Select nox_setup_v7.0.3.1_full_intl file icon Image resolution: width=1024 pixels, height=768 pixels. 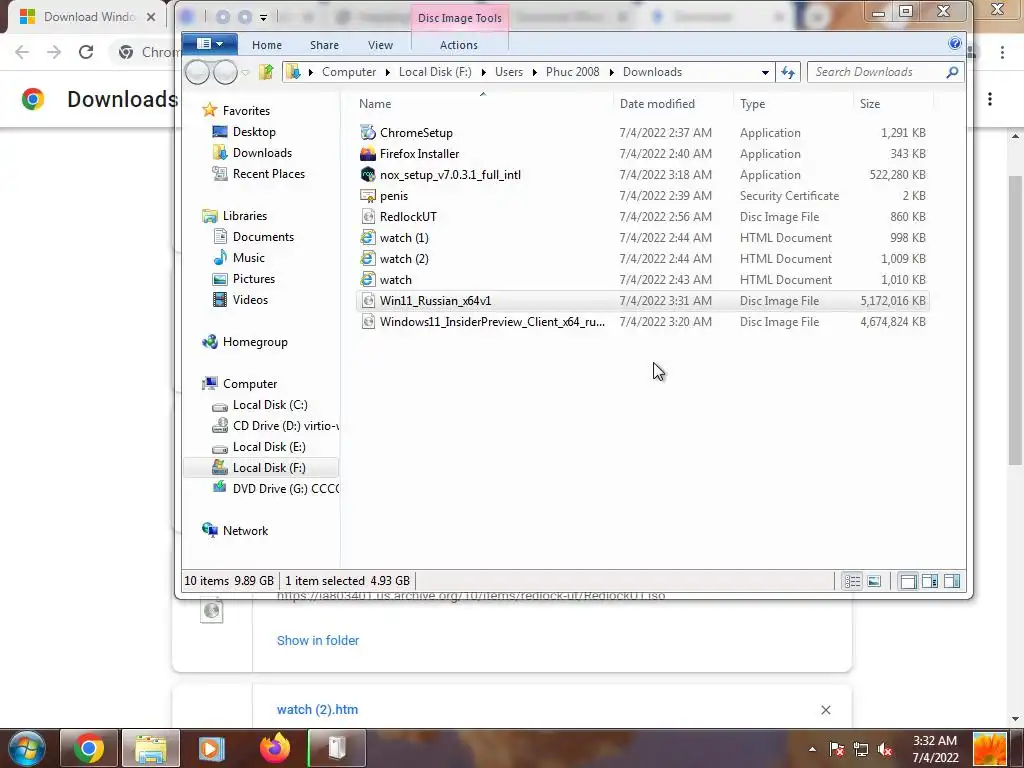coord(368,174)
